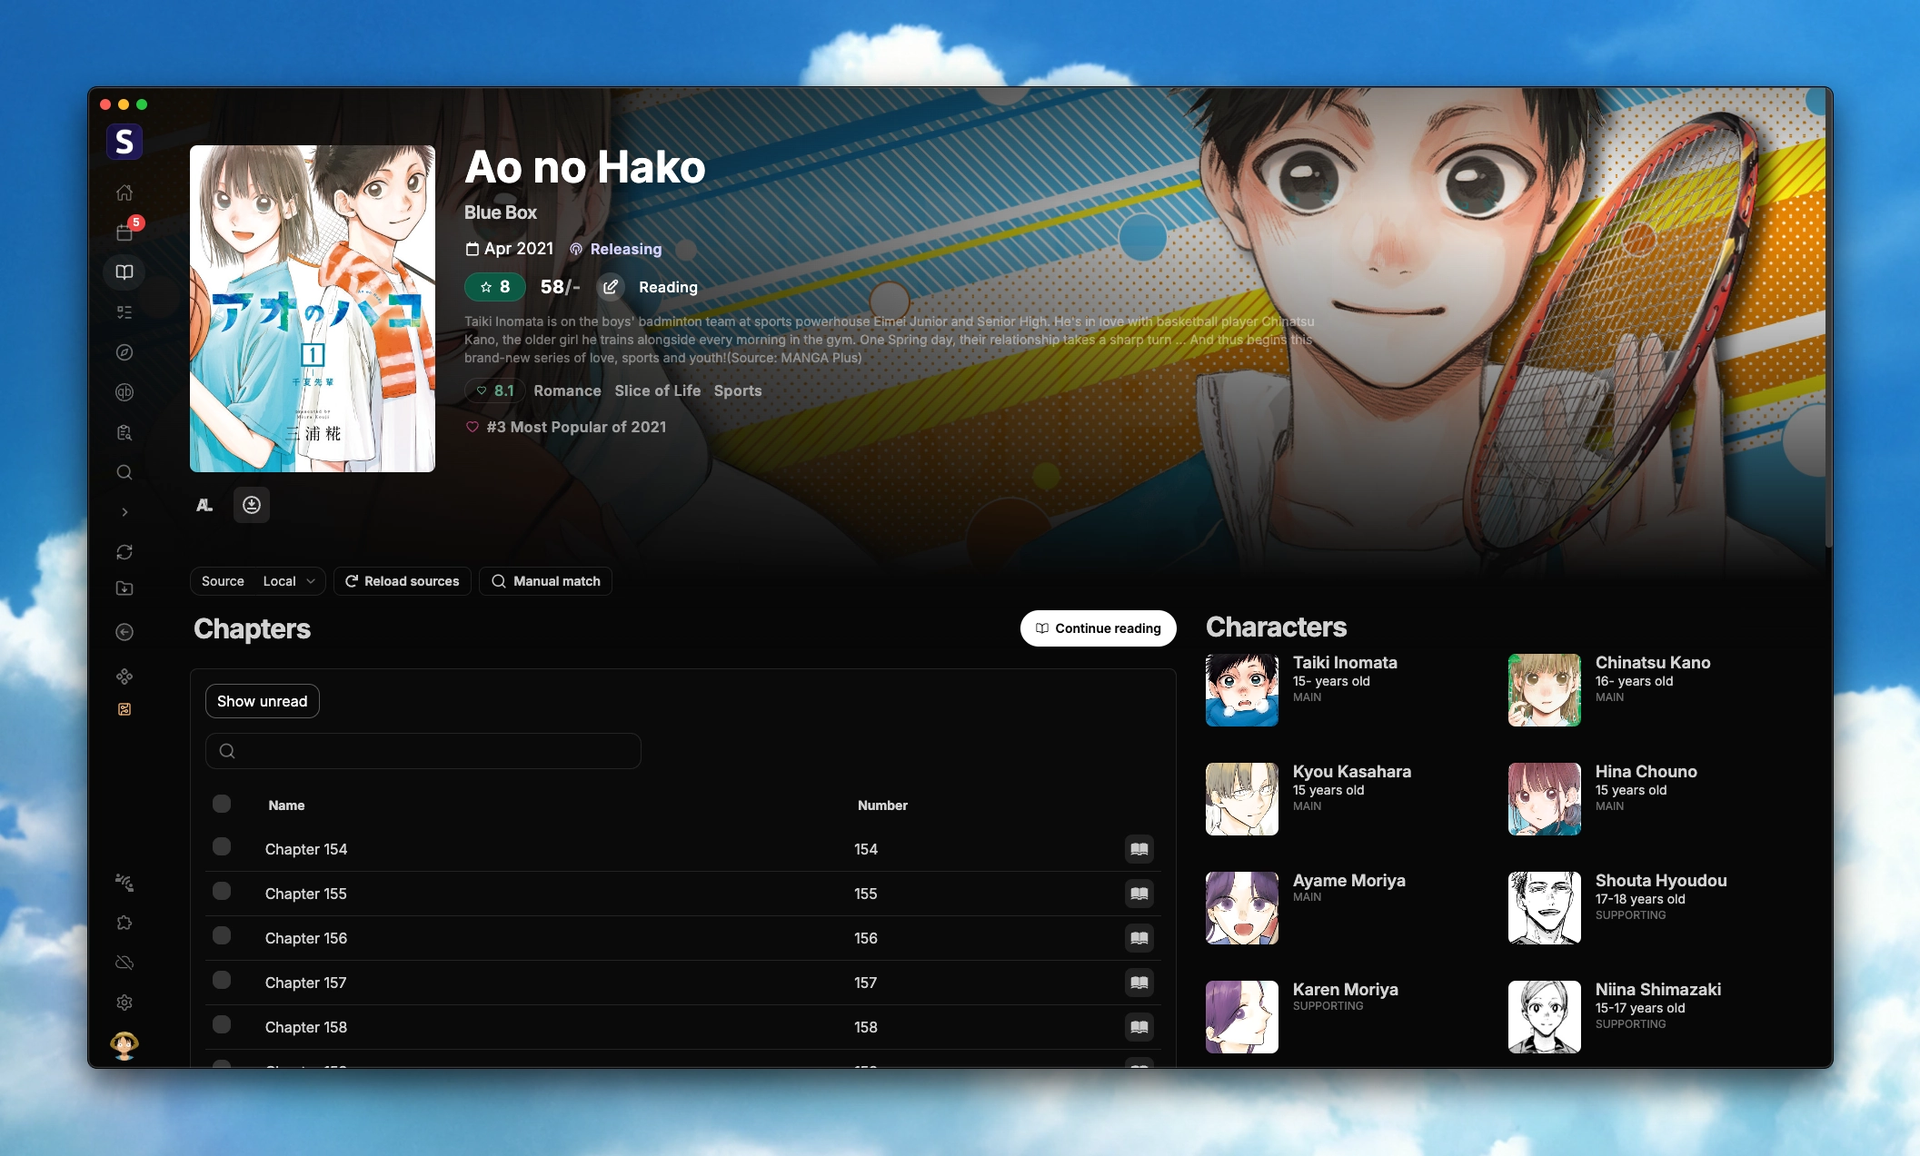Check the Chapter 156 checkbox
Screen dimensions: 1920x1156
(x=222, y=935)
